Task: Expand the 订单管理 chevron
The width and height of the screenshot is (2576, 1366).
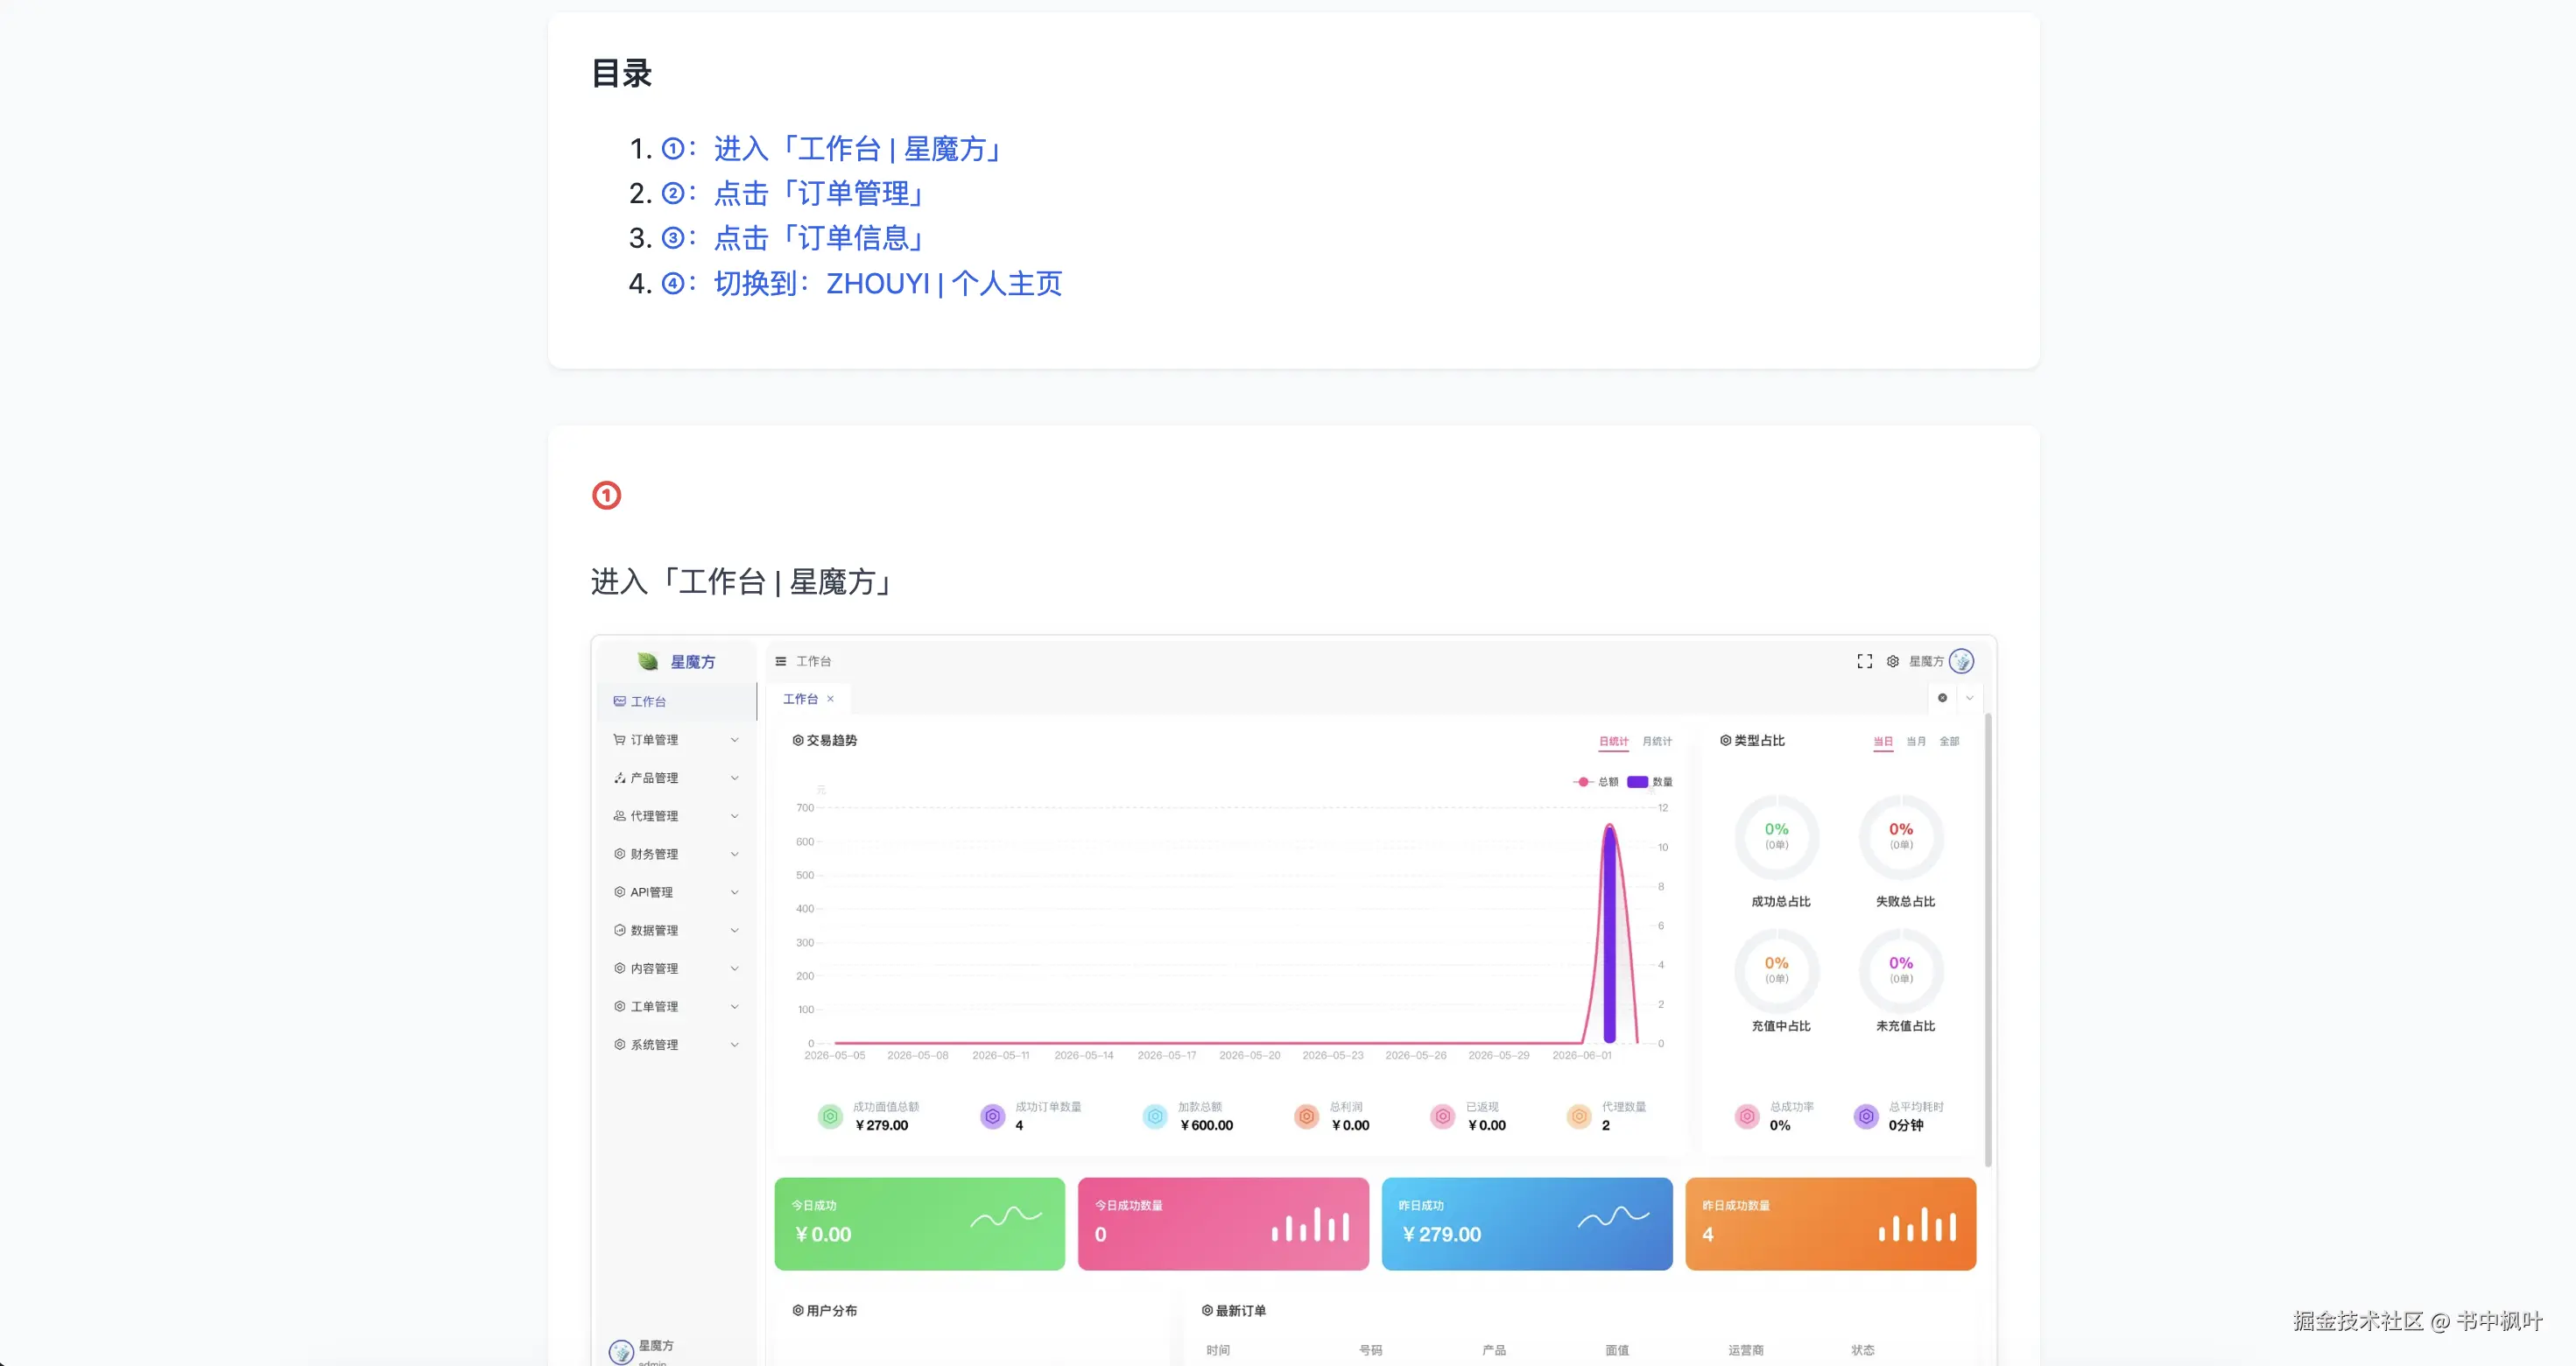Action: (735, 740)
